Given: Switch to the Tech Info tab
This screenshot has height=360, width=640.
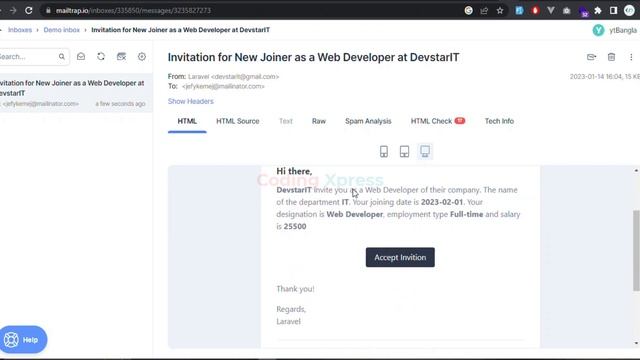Looking at the screenshot, I should click(x=499, y=121).
